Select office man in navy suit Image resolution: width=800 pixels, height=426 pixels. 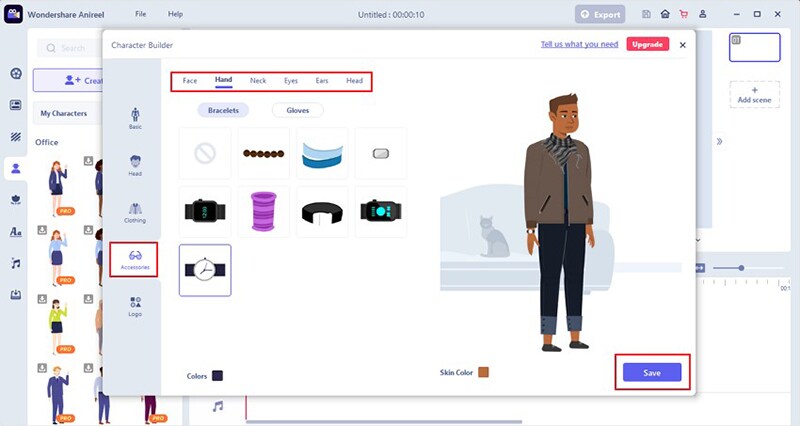pyautogui.click(x=57, y=394)
